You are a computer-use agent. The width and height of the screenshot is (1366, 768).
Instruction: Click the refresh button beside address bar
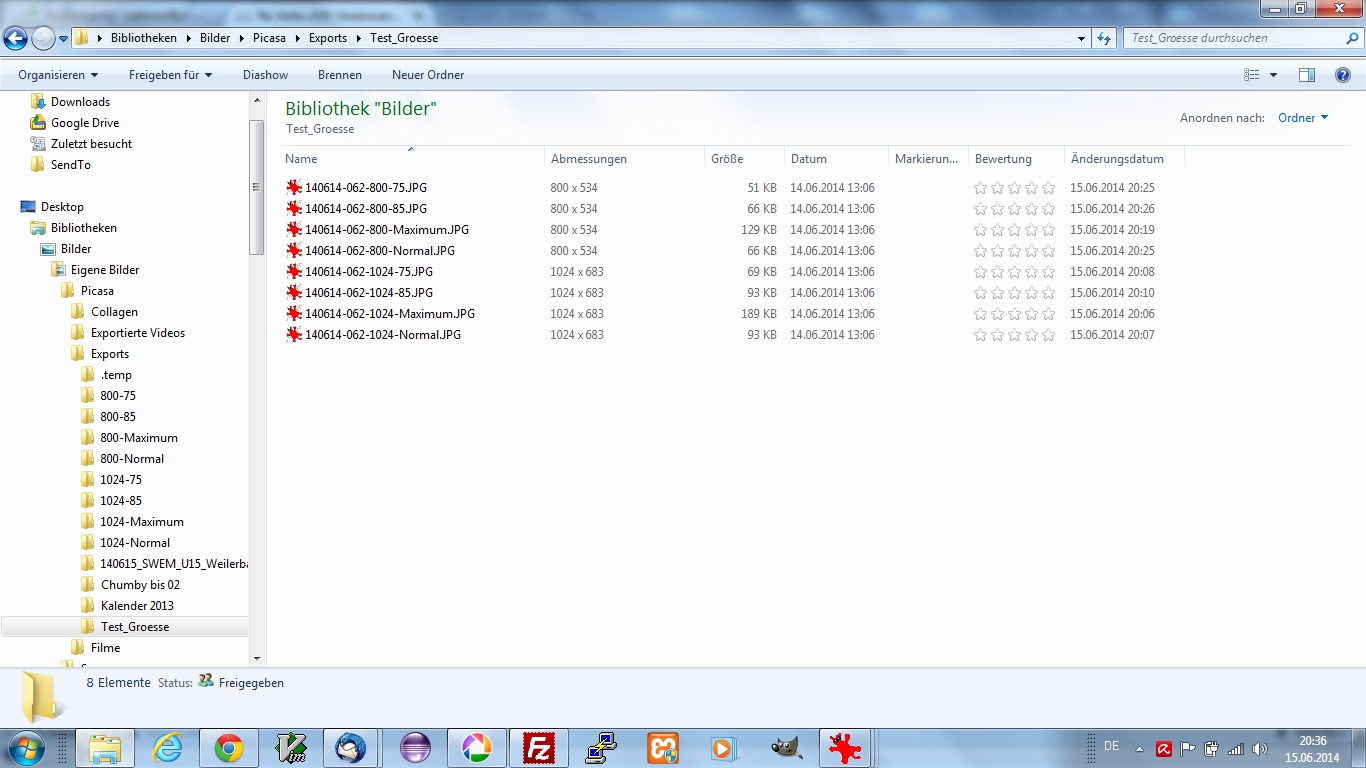[x=1104, y=39]
